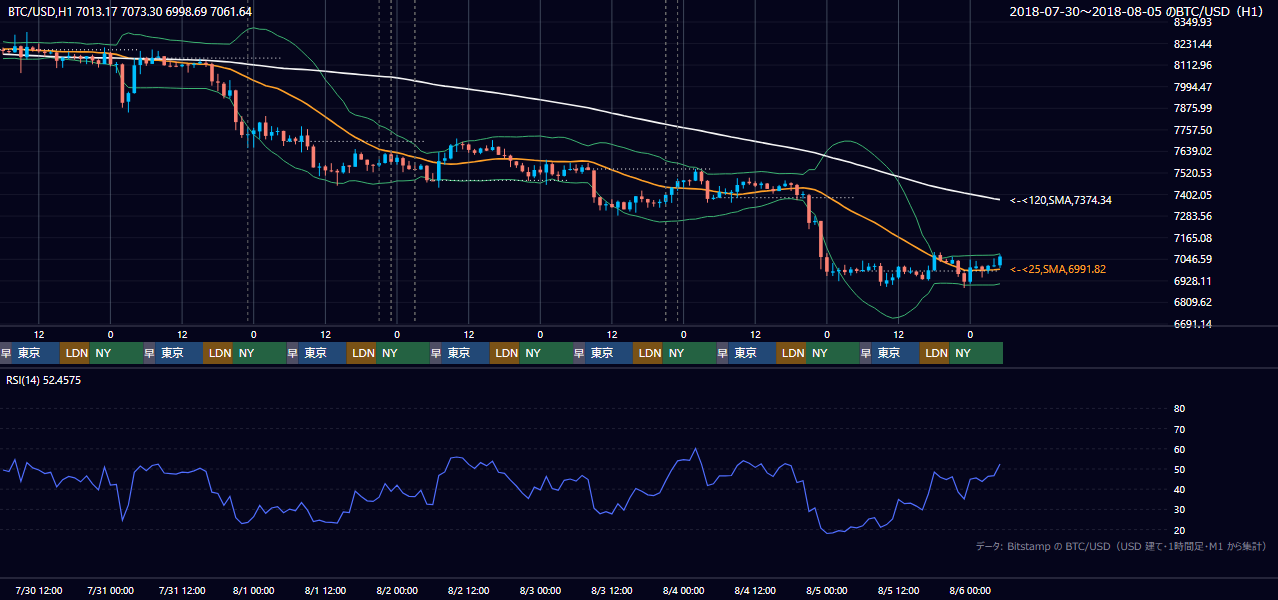Click the 8/3 00:00 time axis label
The height and width of the screenshot is (600, 1278).
[x=540, y=590]
